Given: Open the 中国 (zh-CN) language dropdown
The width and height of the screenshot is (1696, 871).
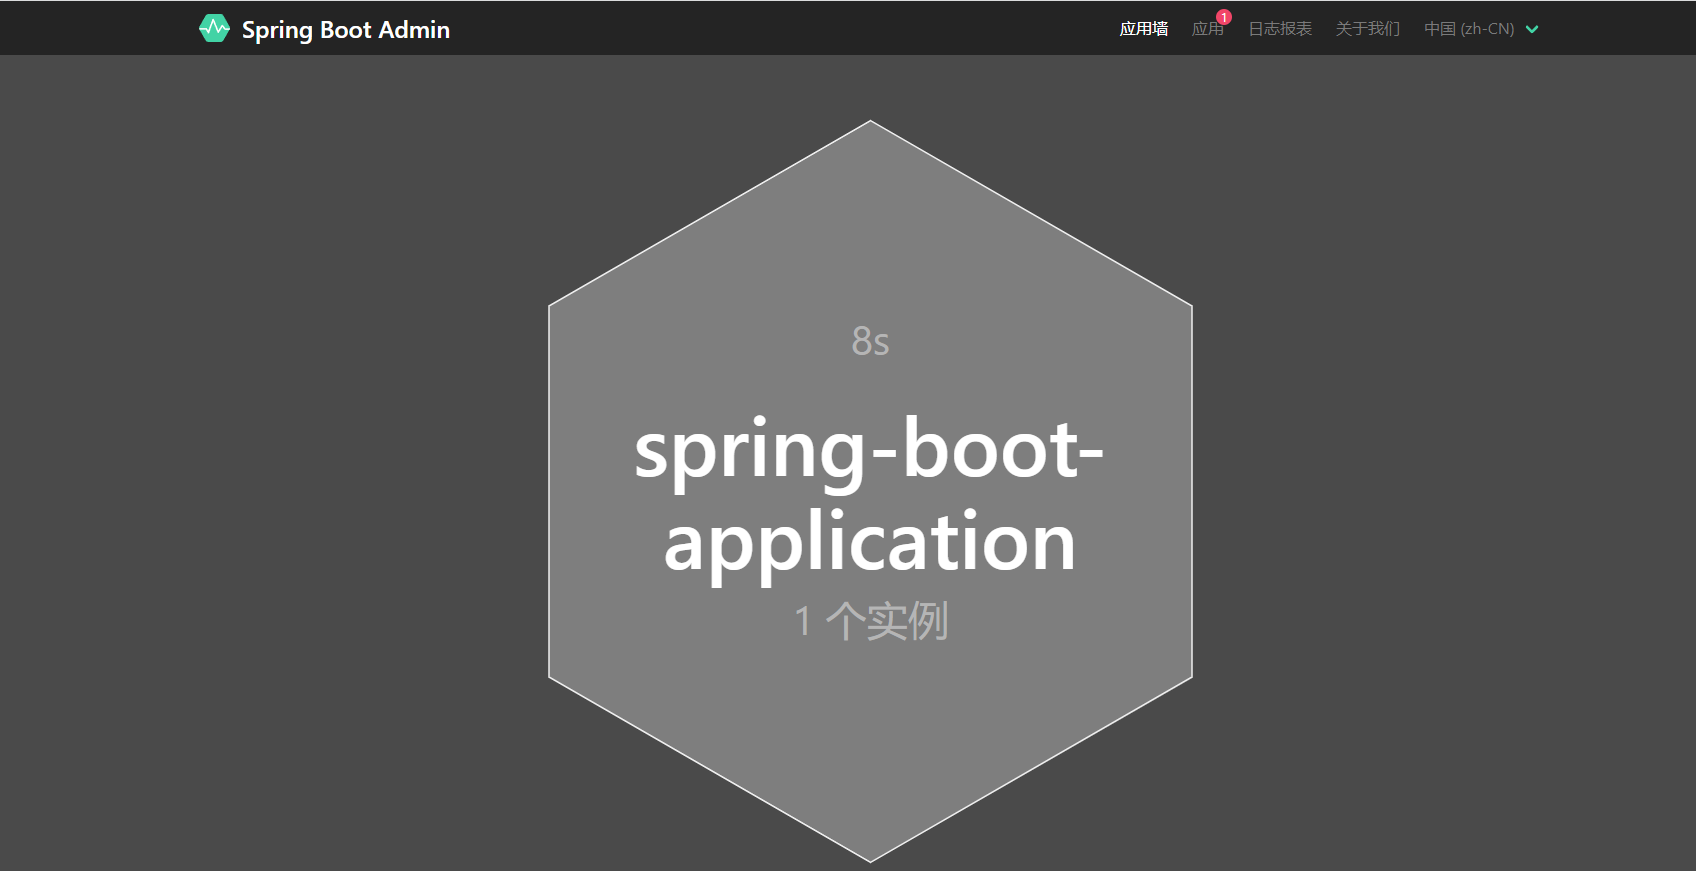Looking at the screenshot, I should [1481, 29].
